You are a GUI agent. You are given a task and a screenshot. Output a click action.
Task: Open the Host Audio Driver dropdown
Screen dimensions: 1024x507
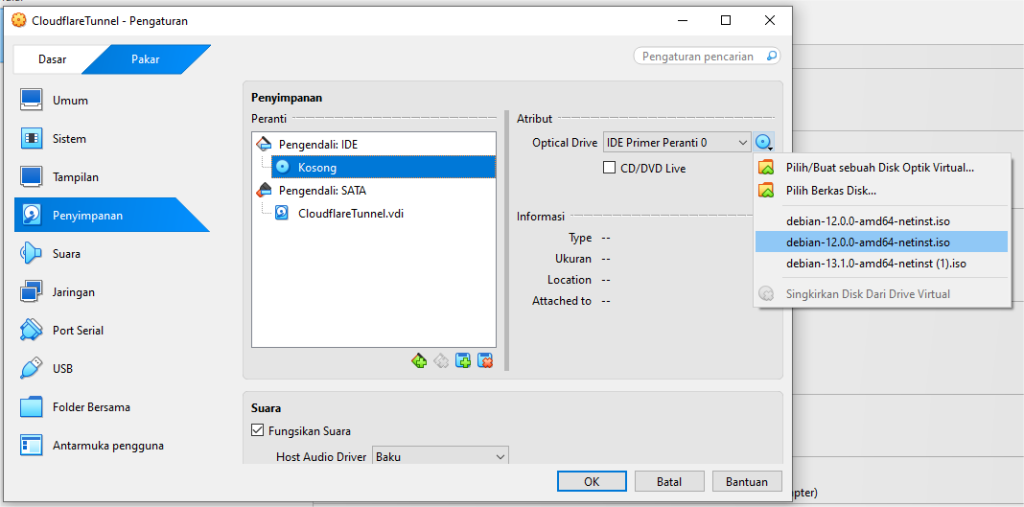440,457
